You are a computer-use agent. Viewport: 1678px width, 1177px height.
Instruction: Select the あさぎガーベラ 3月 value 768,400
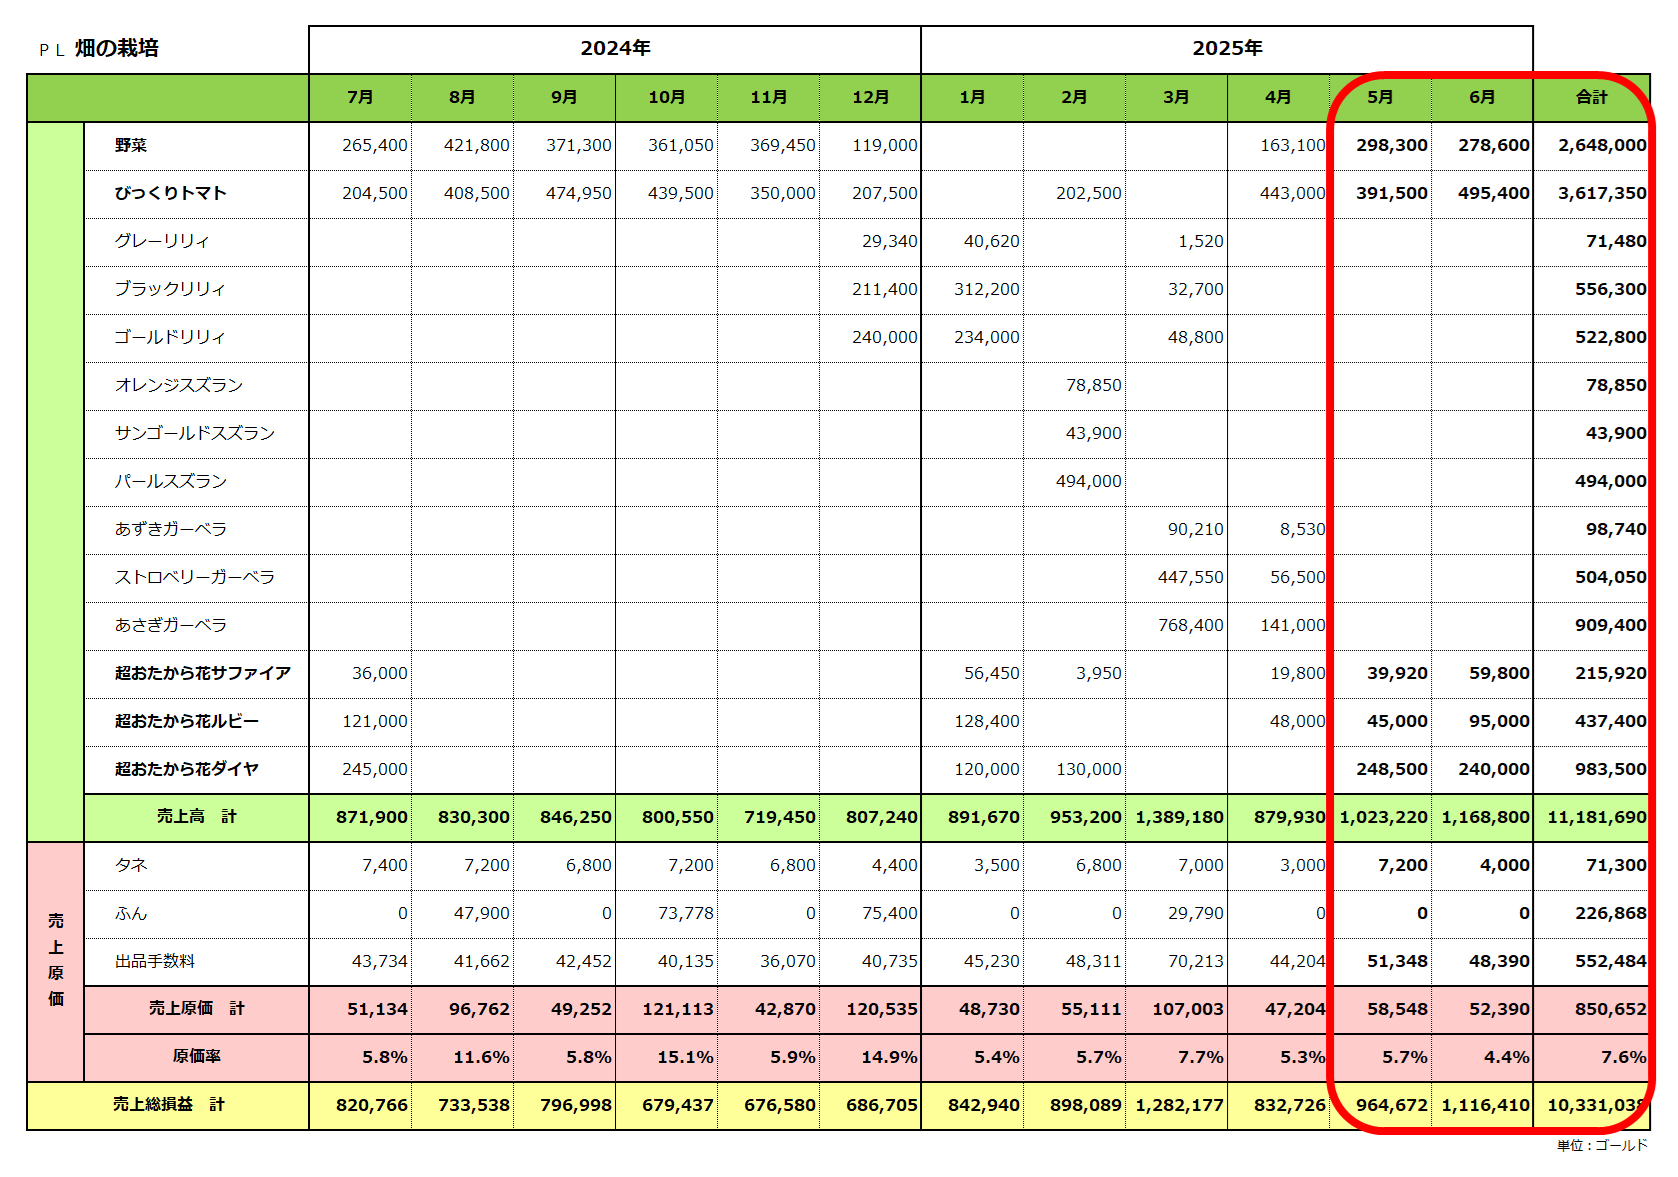(x=1190, y=625)
